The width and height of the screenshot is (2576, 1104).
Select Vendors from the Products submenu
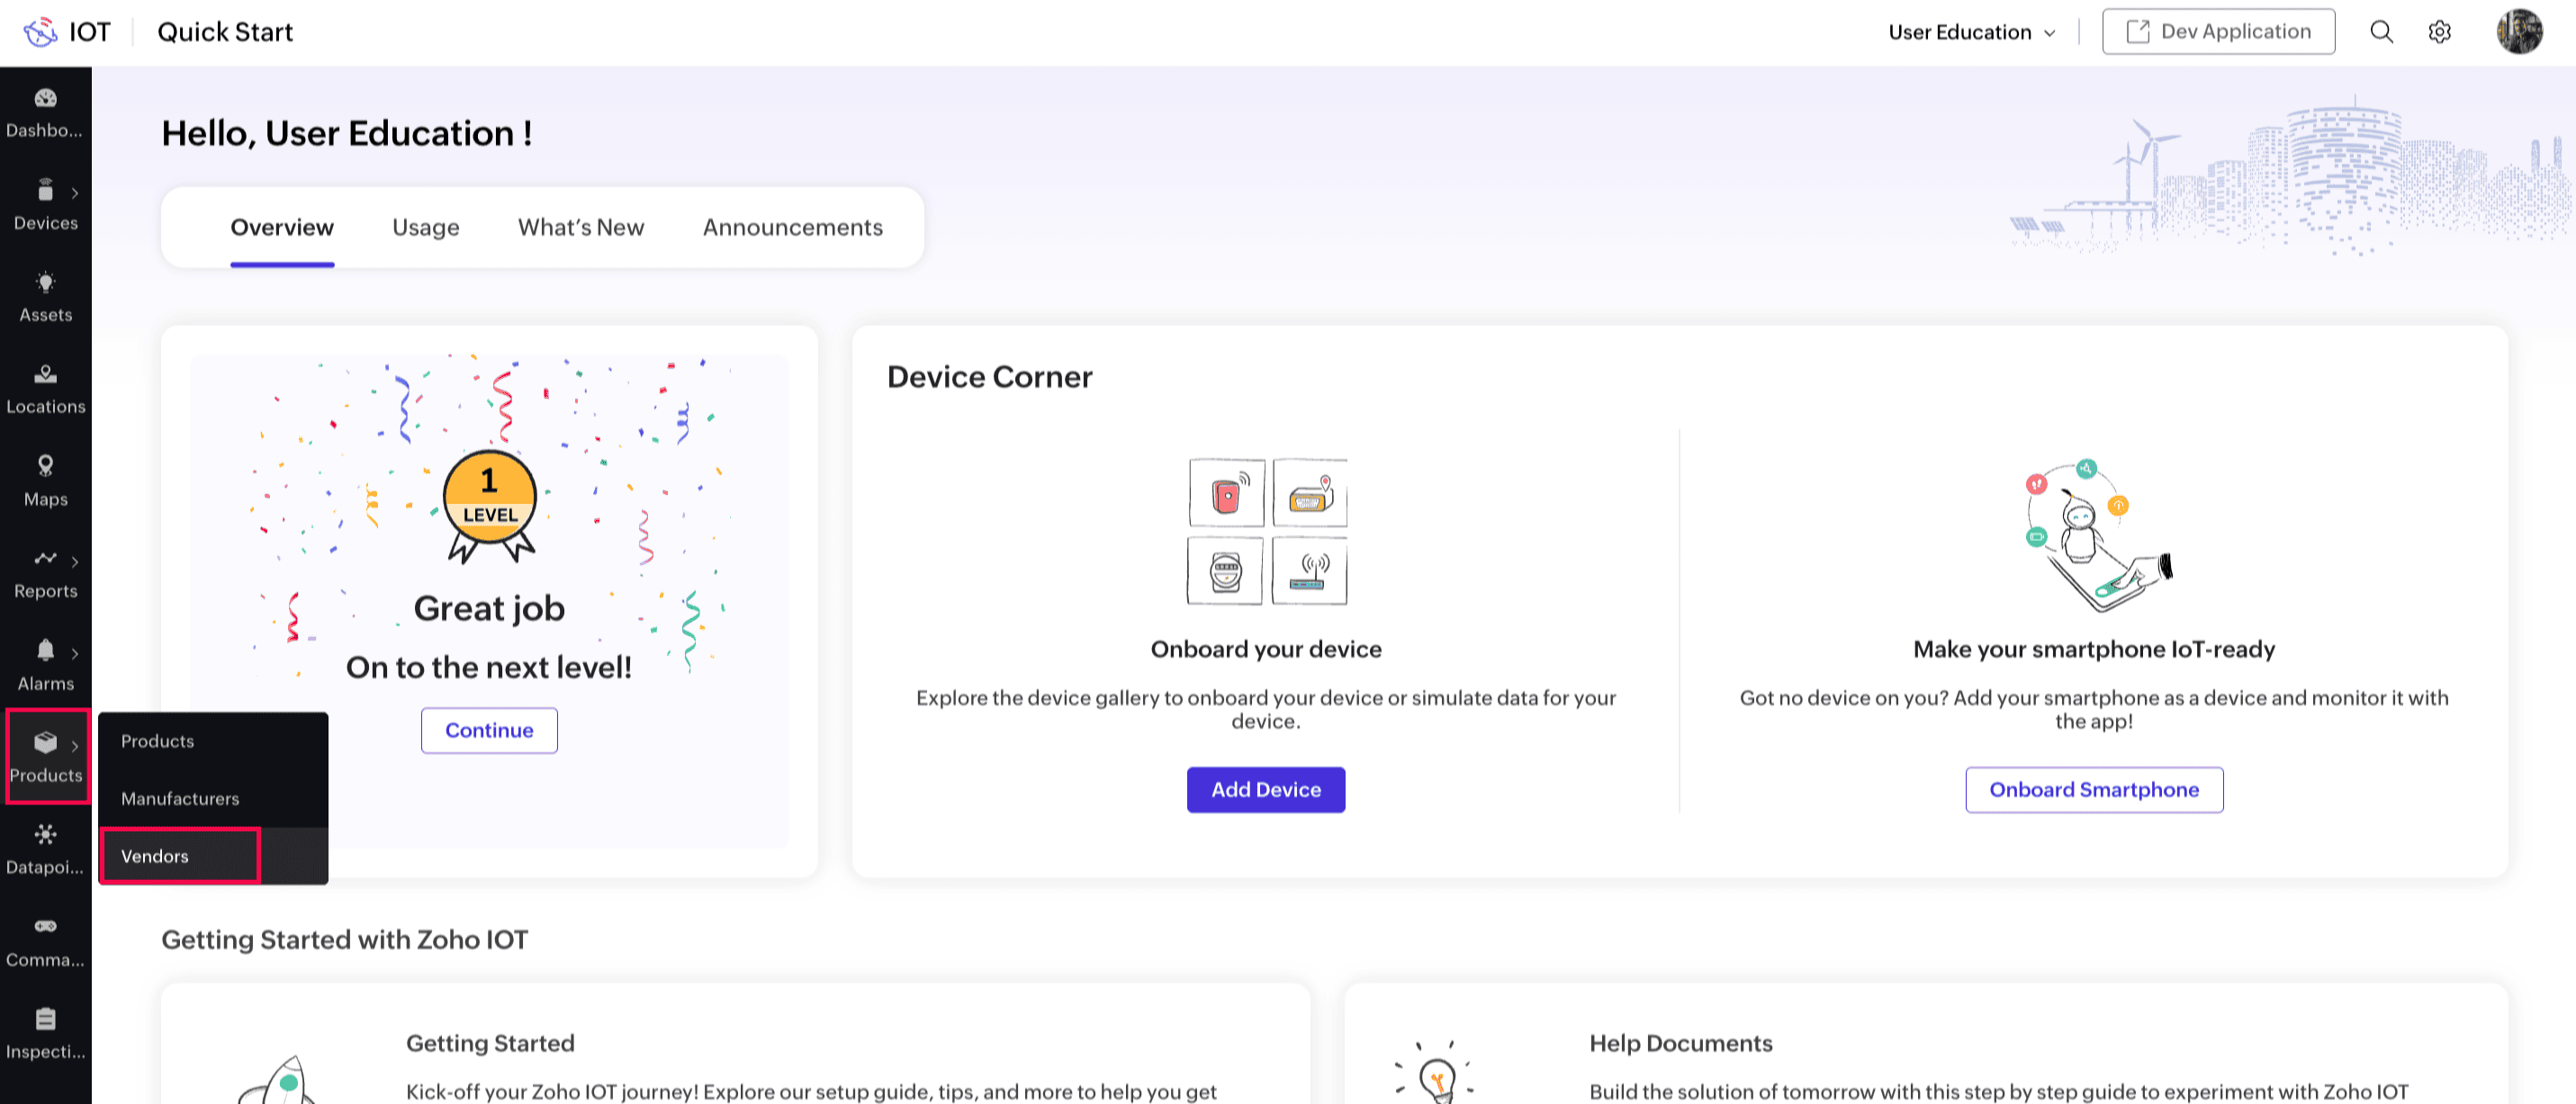tap(155, 856)
